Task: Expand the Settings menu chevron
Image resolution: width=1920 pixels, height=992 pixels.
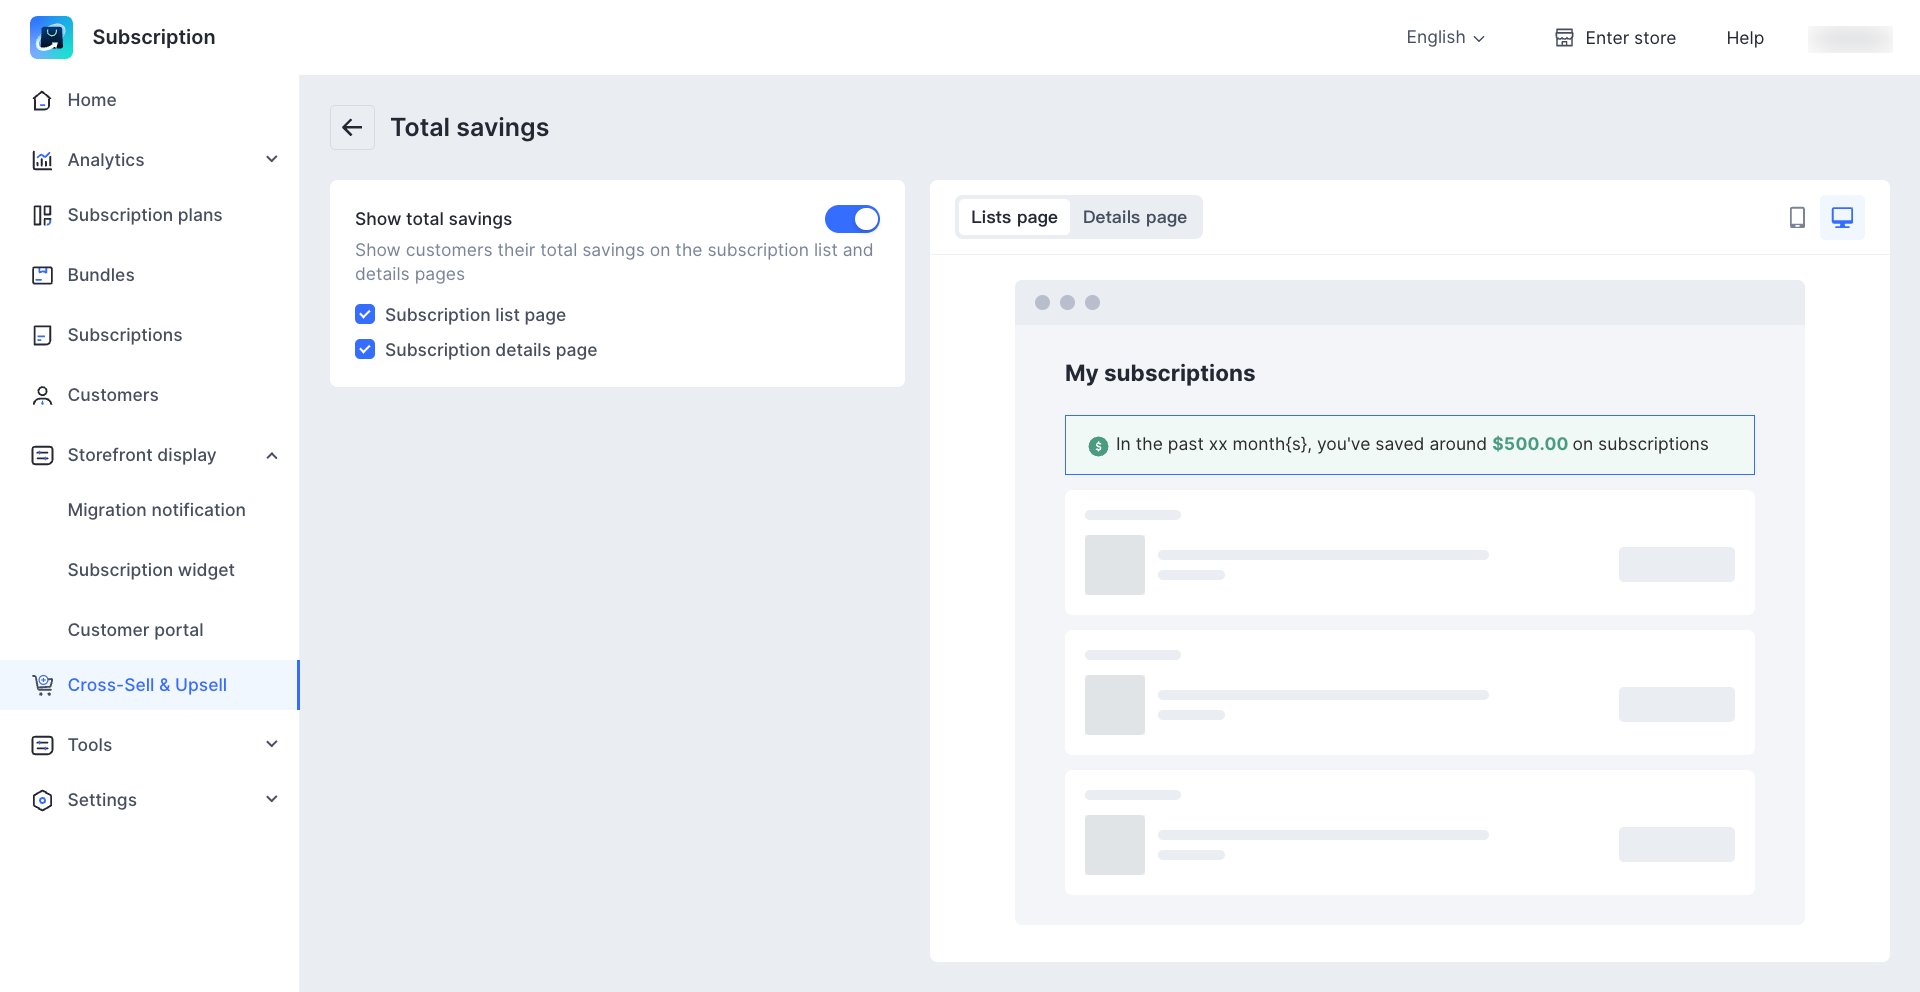Action: click(x=272, y=800)
